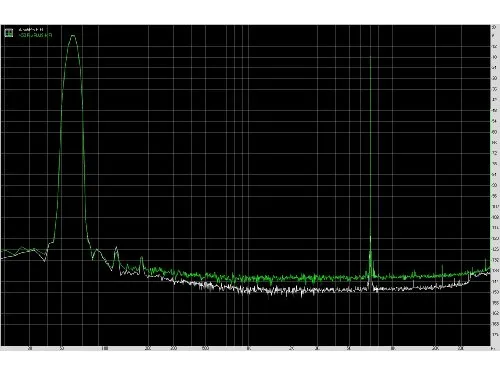
Task: Click the 500 label on the frequency axis
Action: pyautogui.click(x=205, y=349)
